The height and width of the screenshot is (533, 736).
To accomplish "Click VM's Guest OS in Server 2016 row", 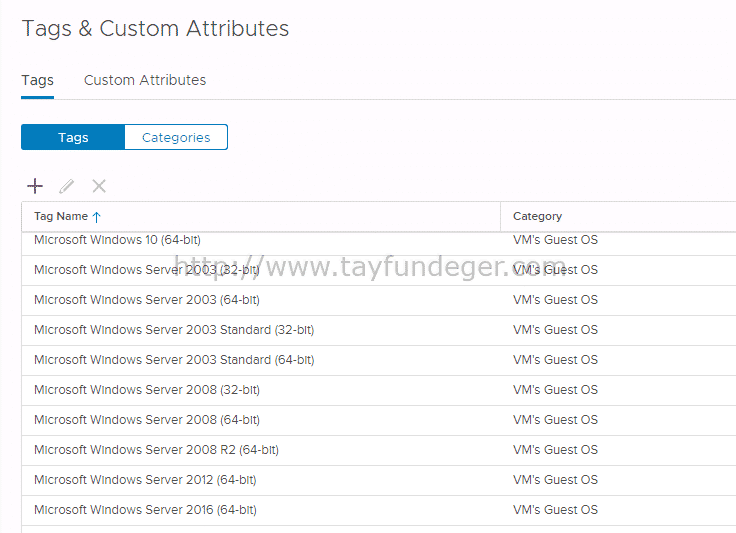I will click(x=555, y=510).
